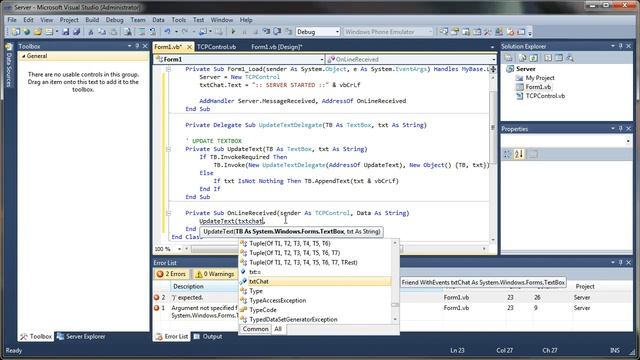This screenshot has width=640, height=360.
Task: Click the Step Into debug icon
Action: [x=266, y=31]
